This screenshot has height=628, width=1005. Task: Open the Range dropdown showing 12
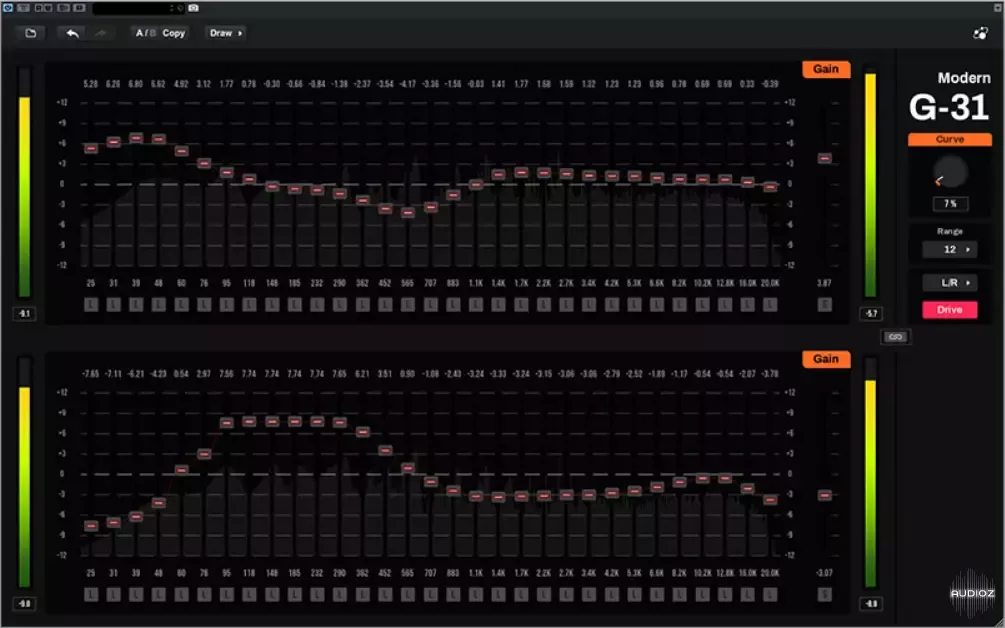(x=950, y=249)
